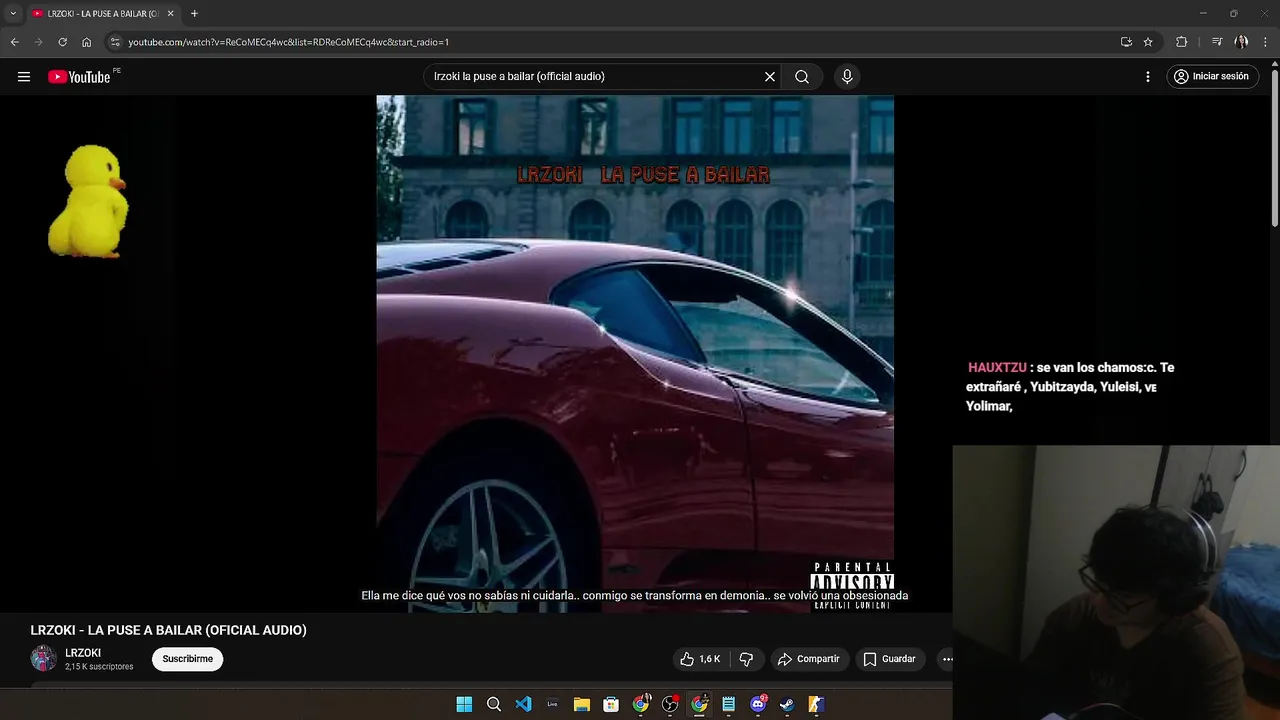Open File Explorer from taskbar

[x=582, y=704]
